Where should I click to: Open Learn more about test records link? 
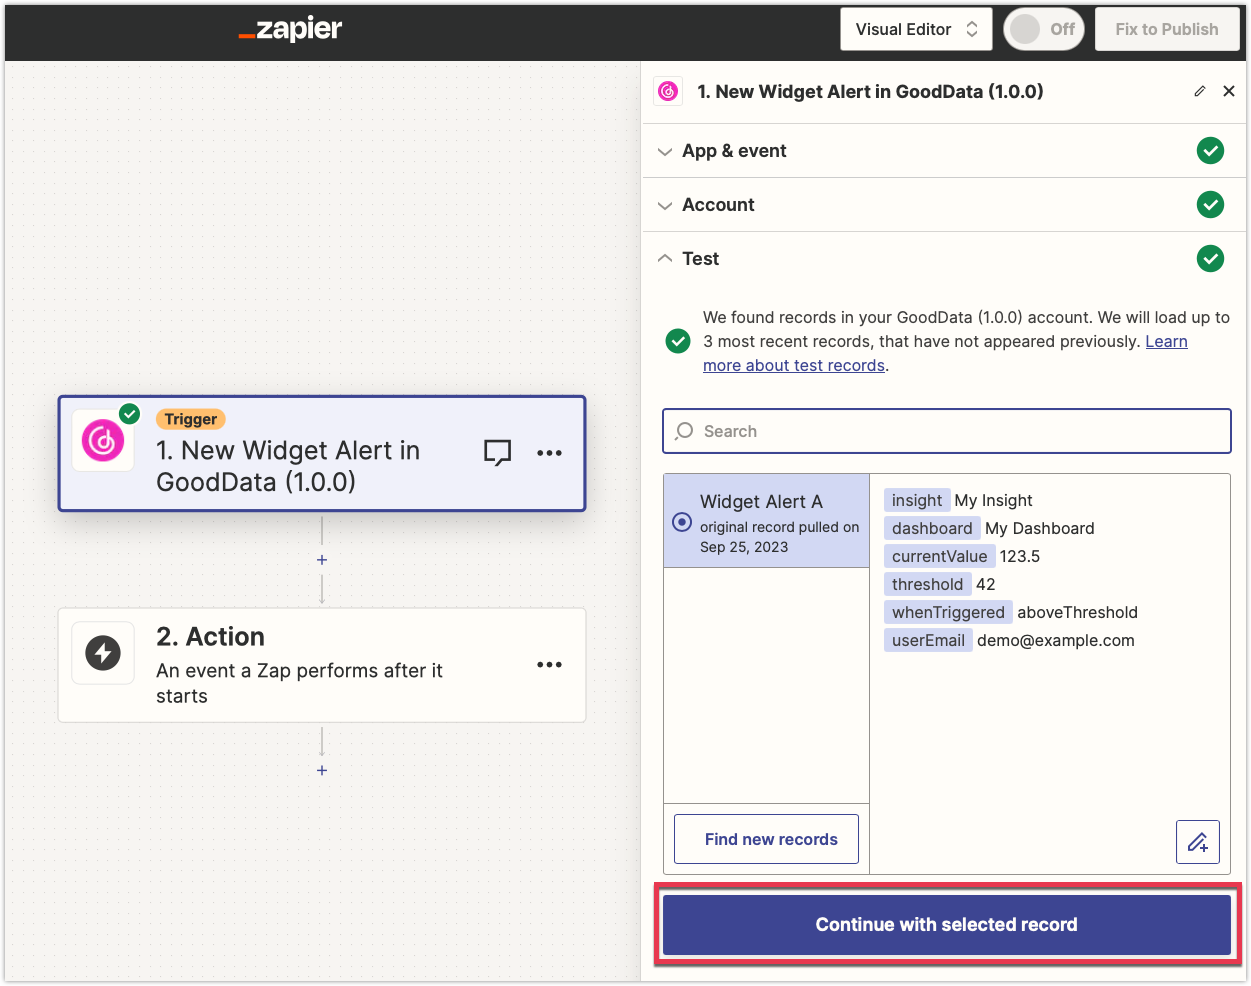click(945, 354)
